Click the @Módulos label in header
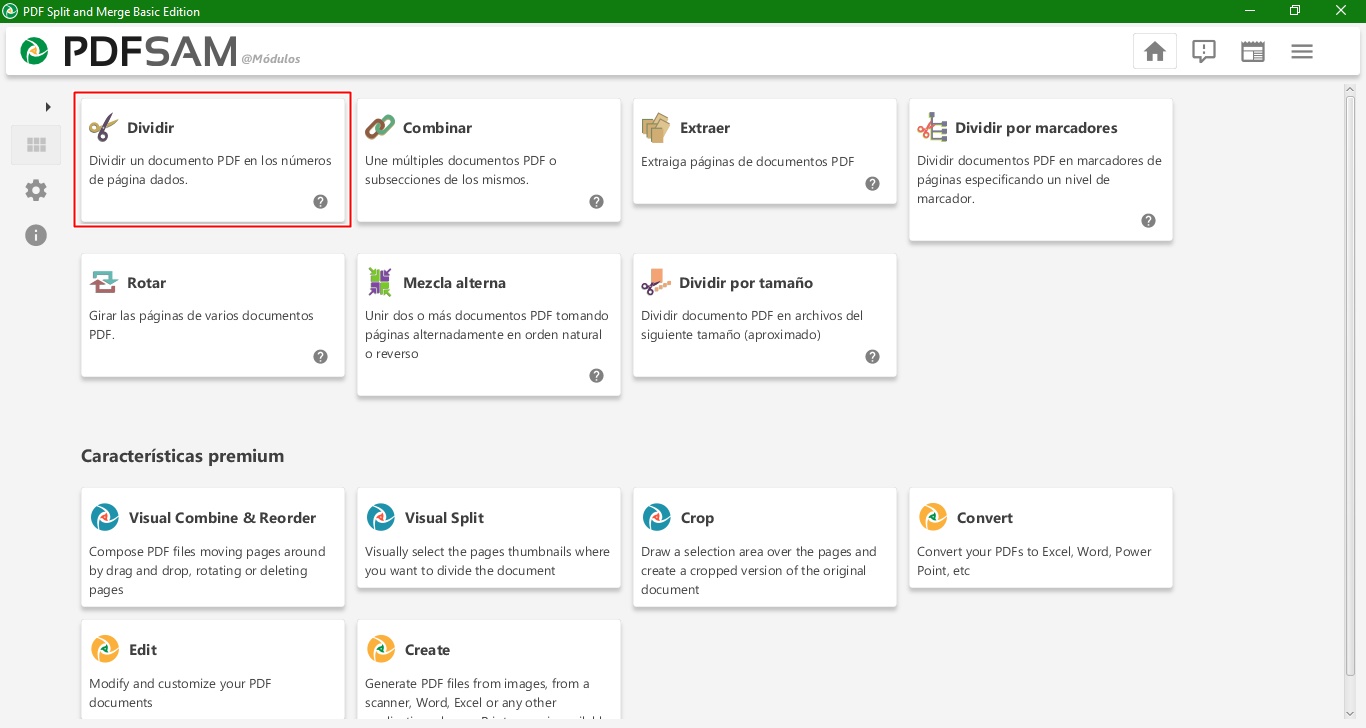The height and width of the screenshot is (728, 1366). click(271, 59)
